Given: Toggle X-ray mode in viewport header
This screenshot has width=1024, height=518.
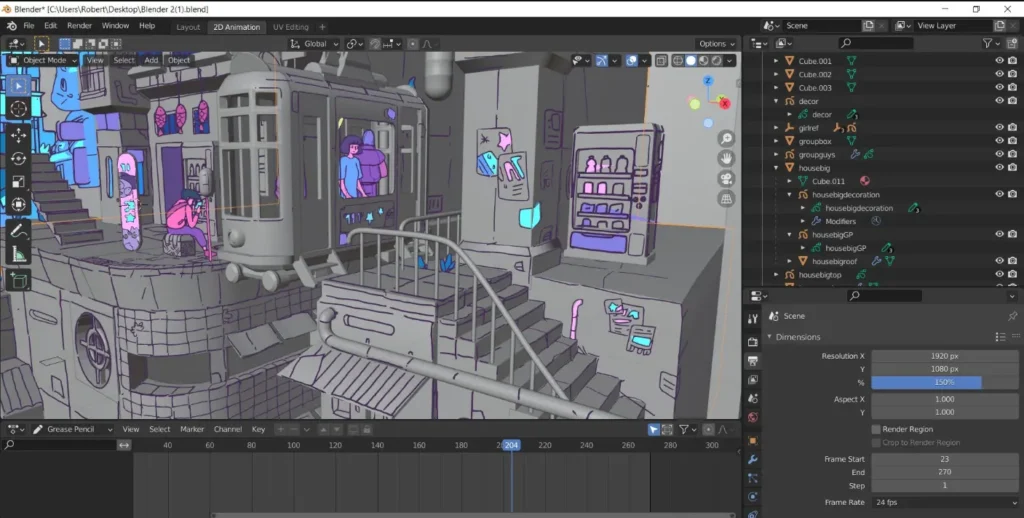Looking at the screenshot, I should tap(661, 61).
